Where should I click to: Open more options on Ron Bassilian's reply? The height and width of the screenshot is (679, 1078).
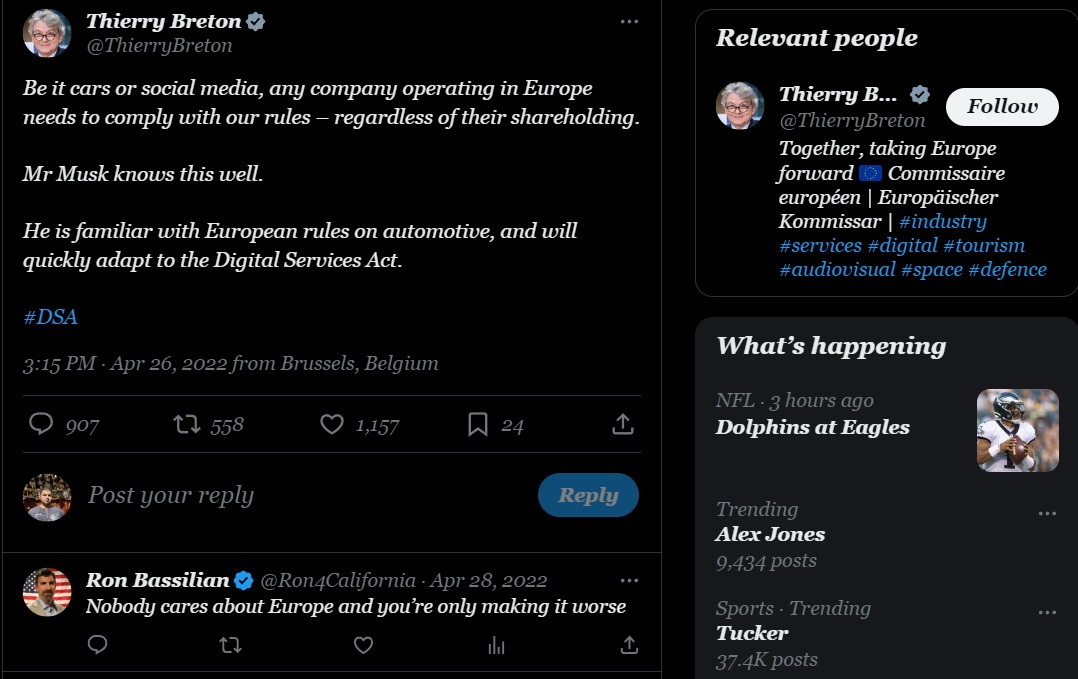629,580
